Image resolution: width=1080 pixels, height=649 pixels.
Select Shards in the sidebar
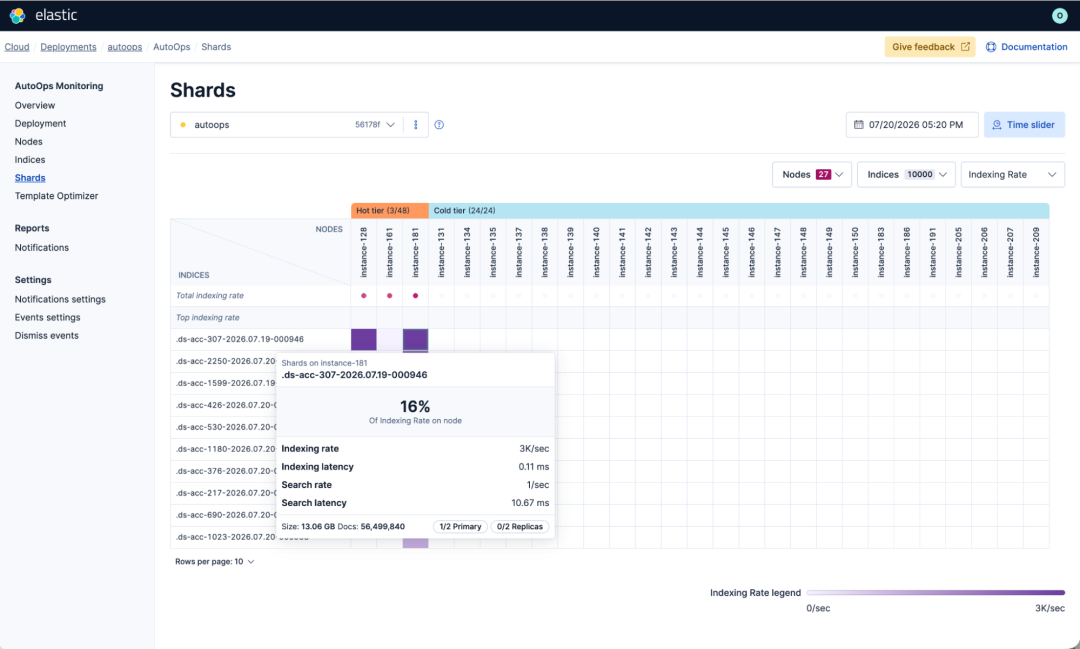[30, 178]
